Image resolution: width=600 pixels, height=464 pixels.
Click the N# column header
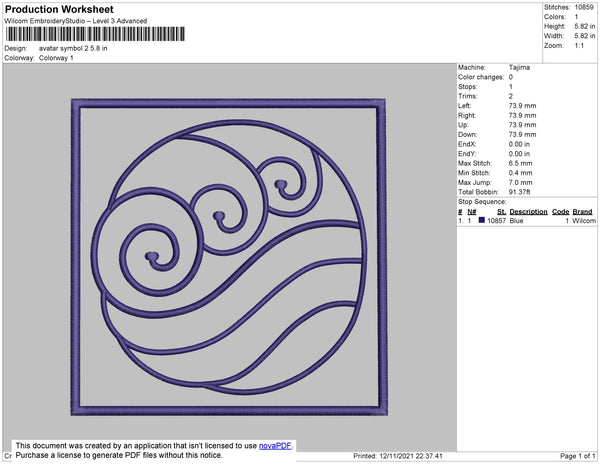(472, 212)
